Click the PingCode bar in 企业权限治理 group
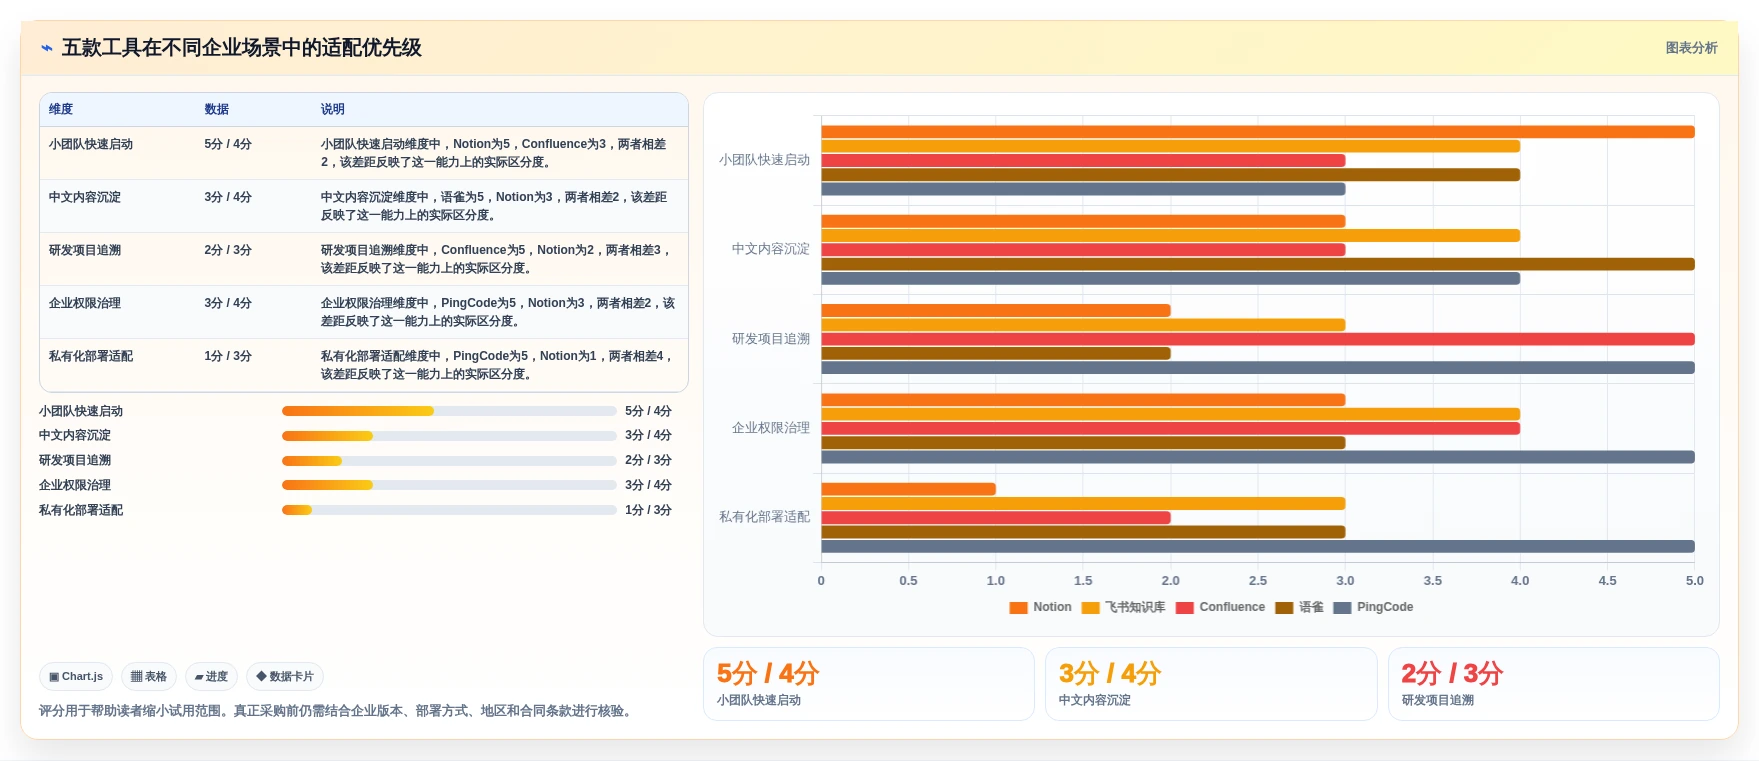This screenshot has width=1759, height=761. coord(1258,457)
